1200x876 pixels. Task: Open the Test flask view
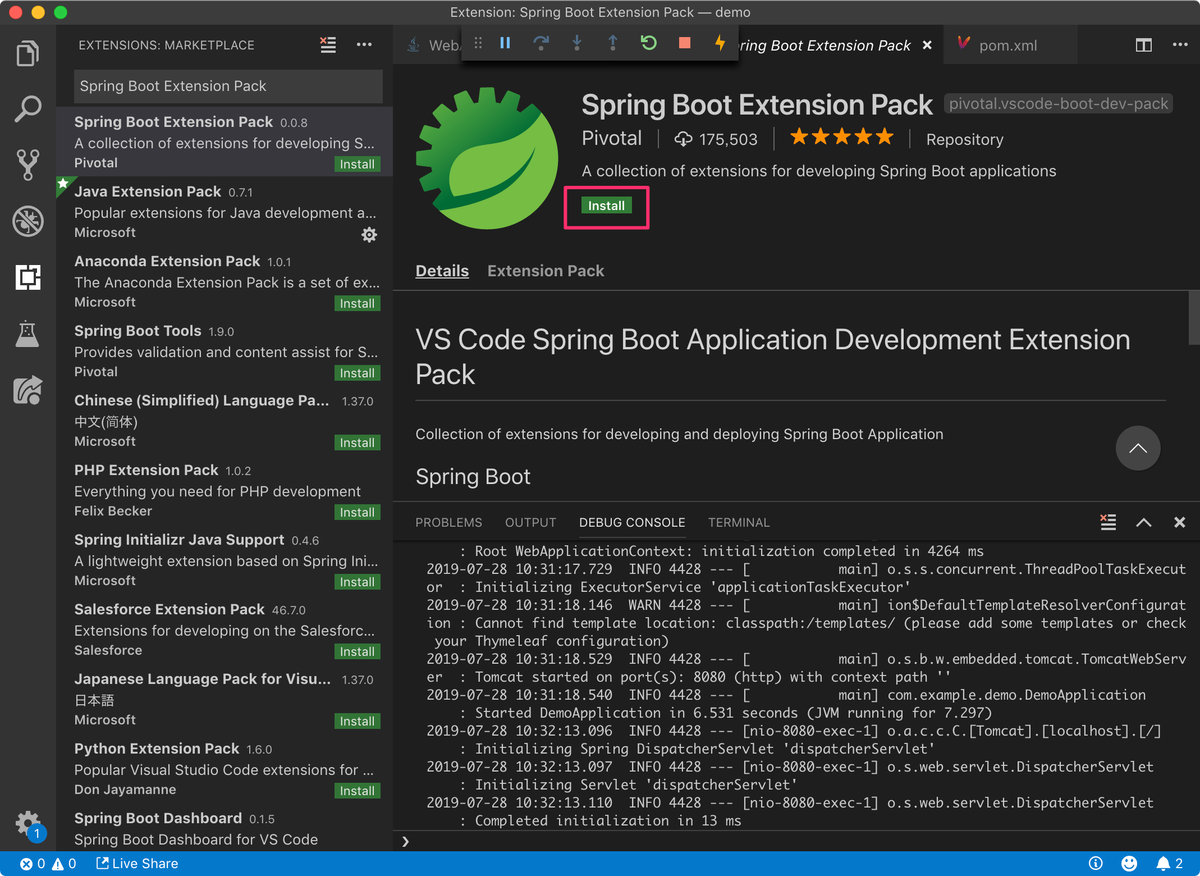click(28, 333)
